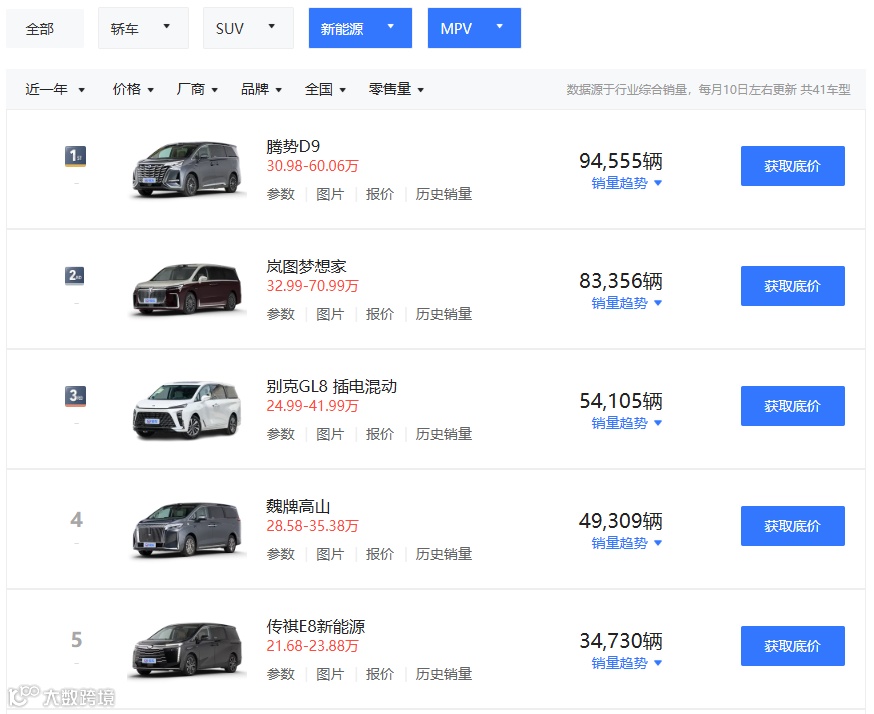Open the 轿车 category dropdown
The image size is (874, 714).
click(x=143, y=28)
